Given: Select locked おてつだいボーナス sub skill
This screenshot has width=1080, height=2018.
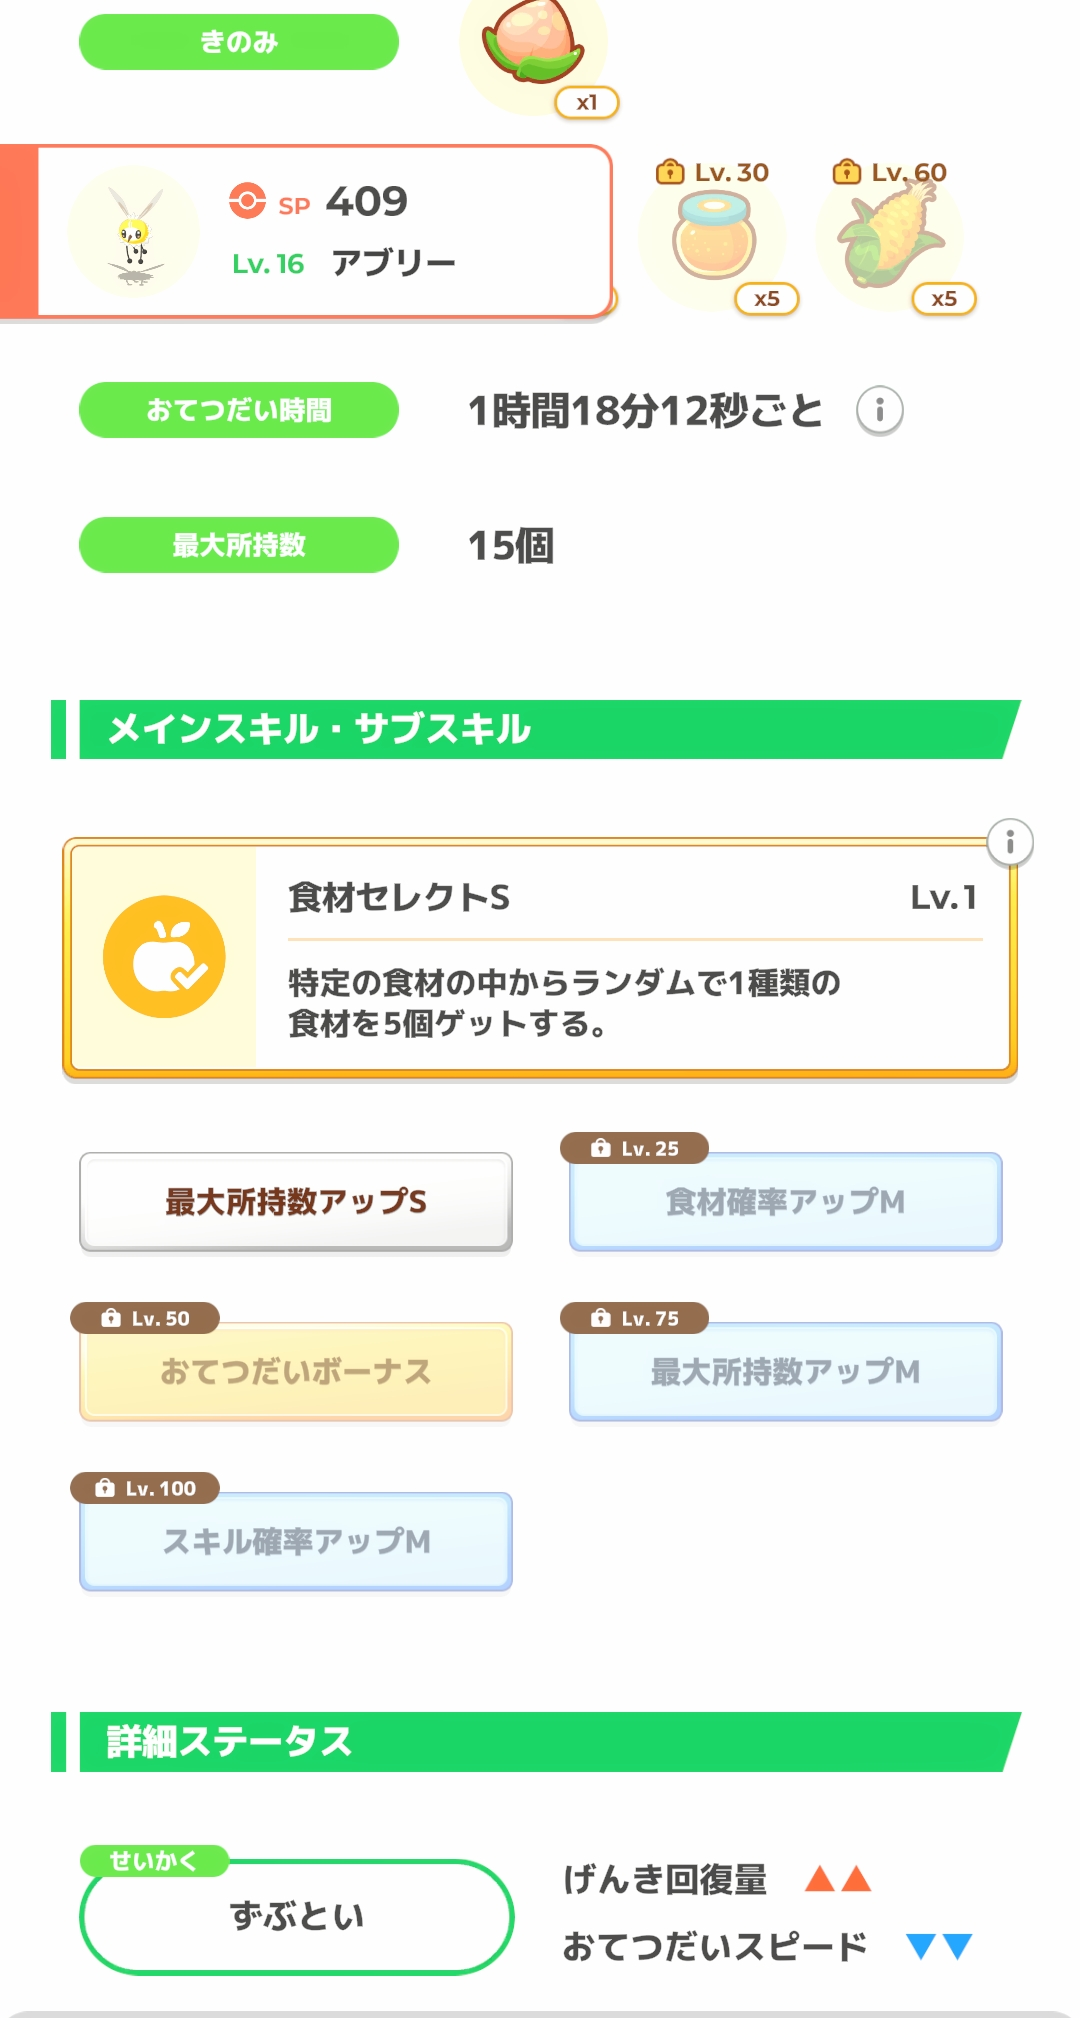Looking at the screenshot, I should click(x=296, y=1371).
